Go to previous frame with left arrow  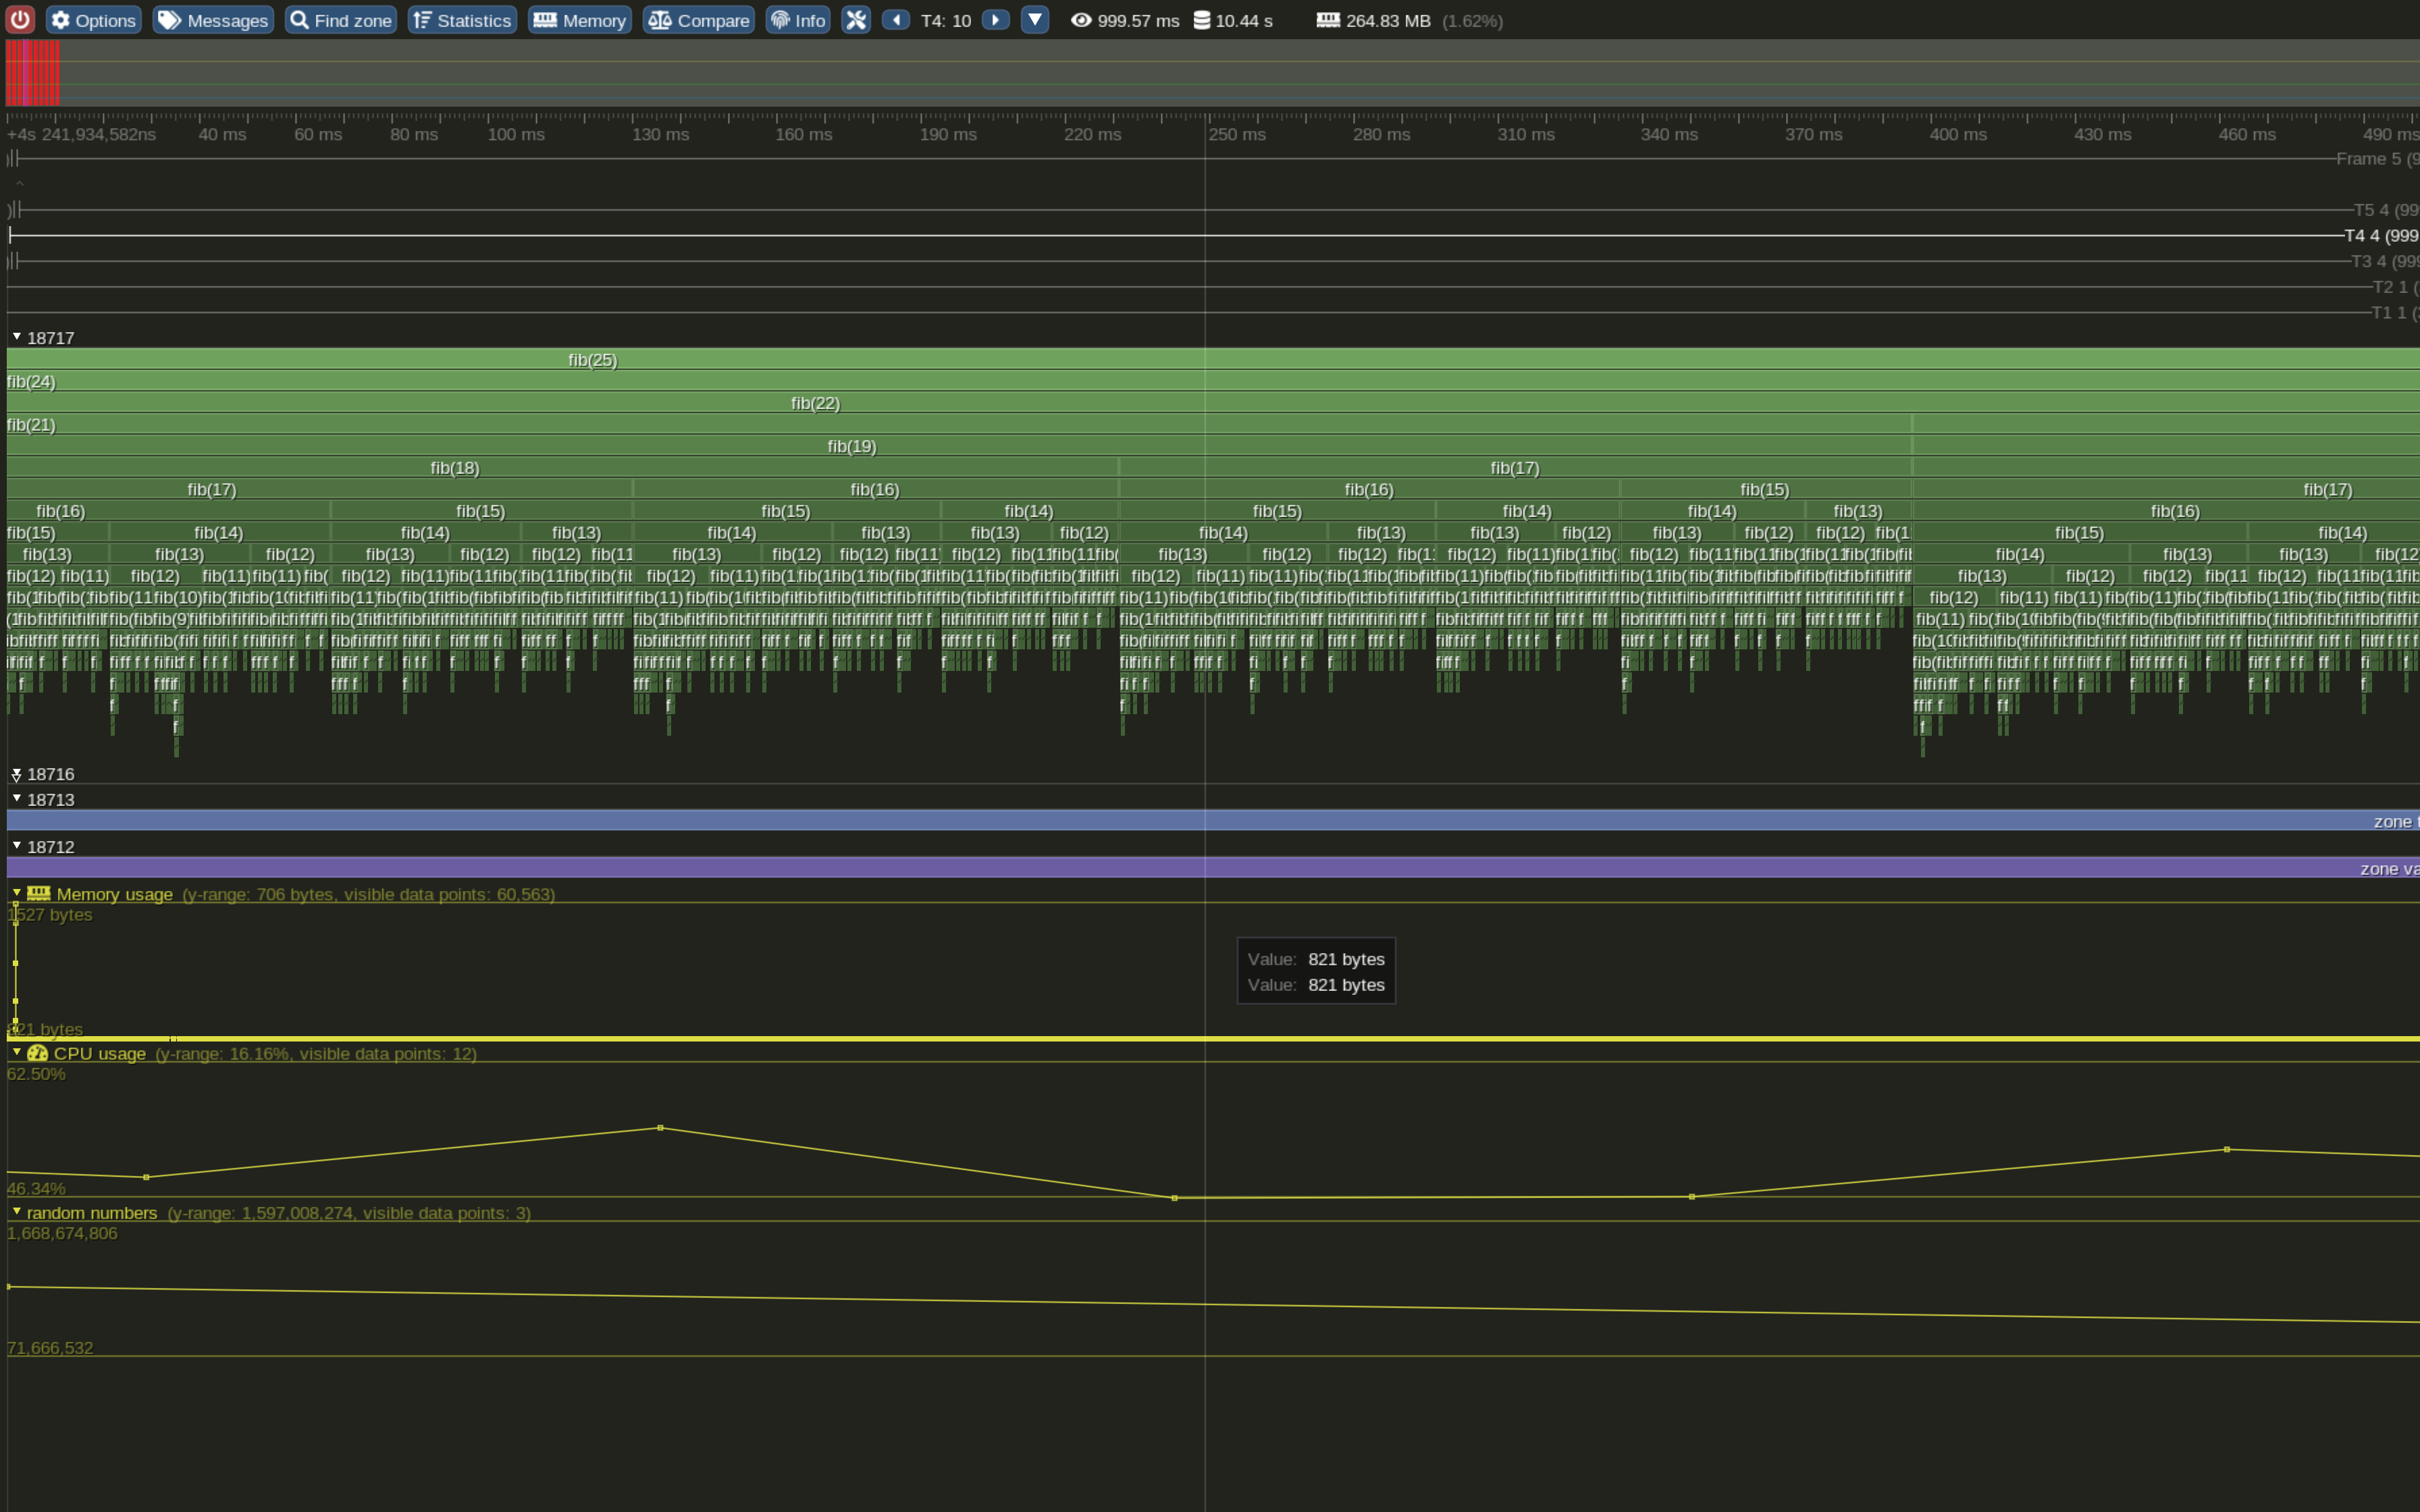pyautogui.click(x=896, y=20)
